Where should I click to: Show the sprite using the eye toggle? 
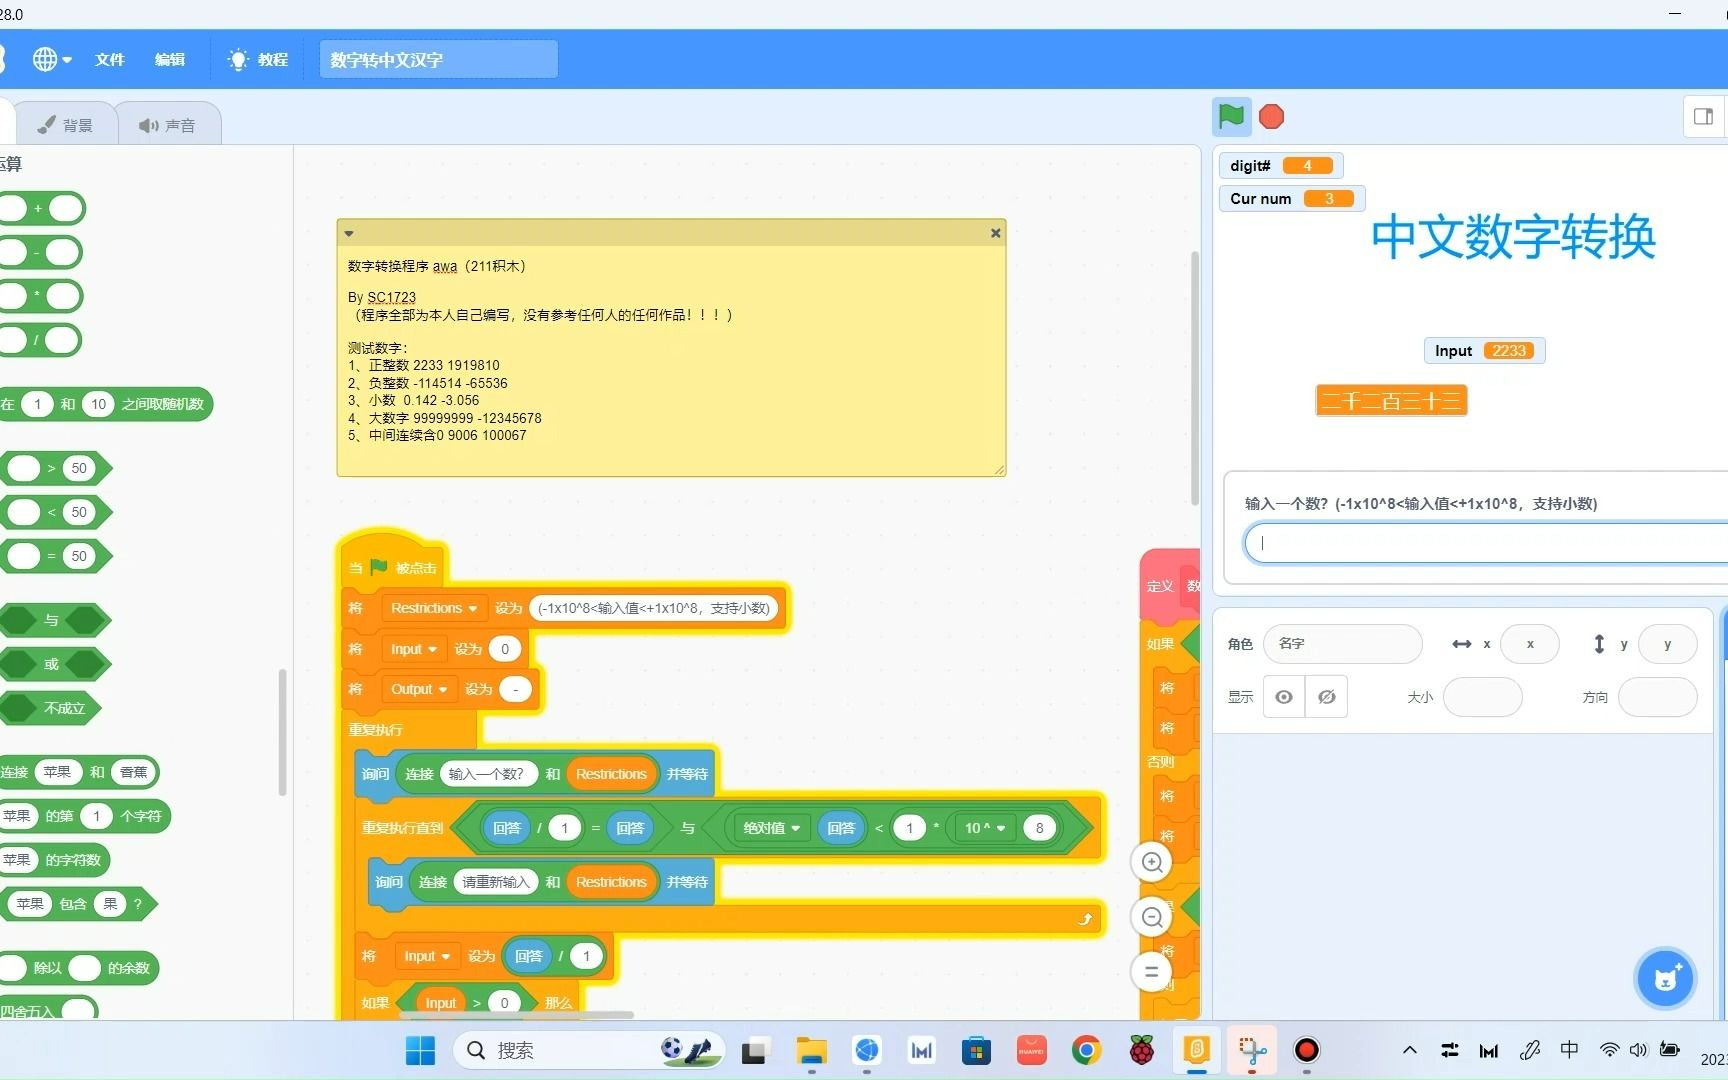click(1283, 696)
